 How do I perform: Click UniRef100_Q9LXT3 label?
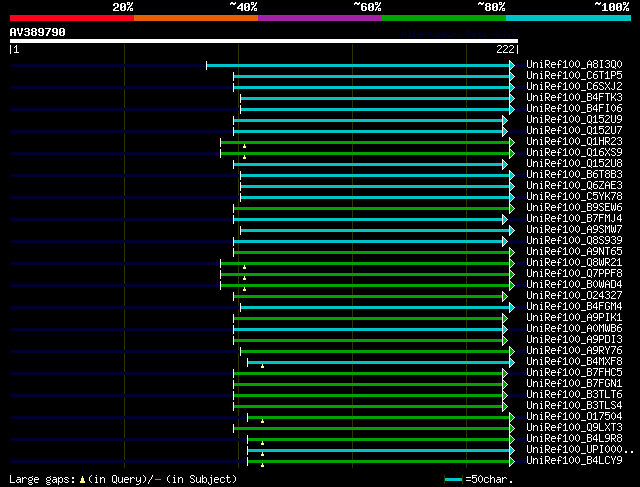click(574, 428)
